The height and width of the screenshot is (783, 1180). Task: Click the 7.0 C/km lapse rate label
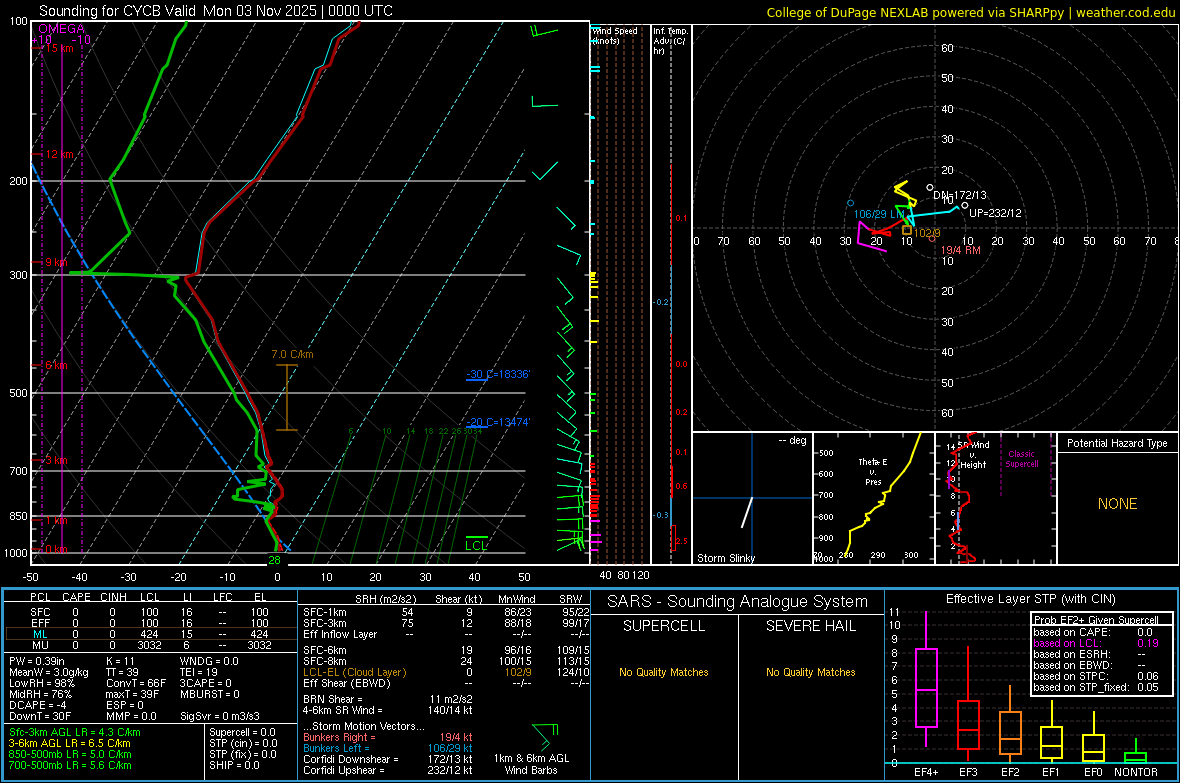pyautogui.click(x=293, y=355)
